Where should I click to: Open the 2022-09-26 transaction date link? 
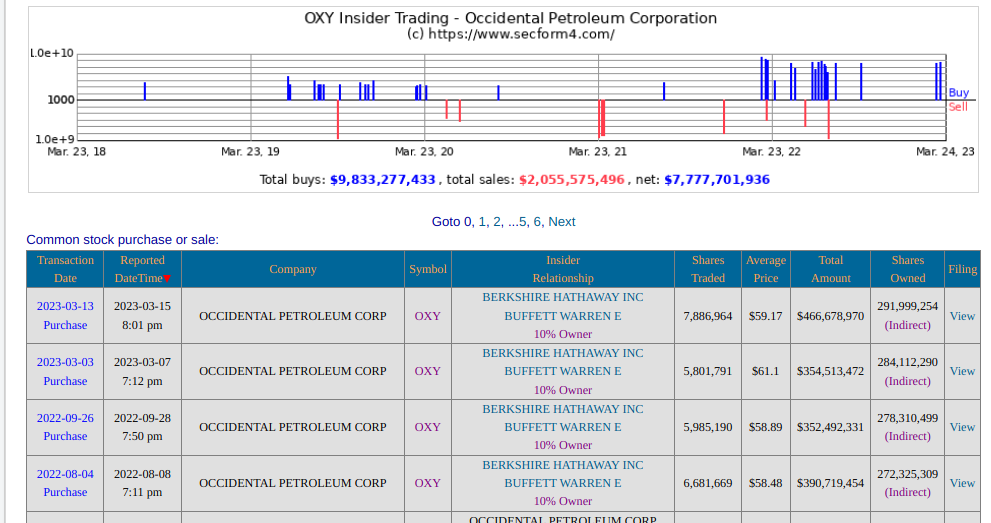pos(65,418)
